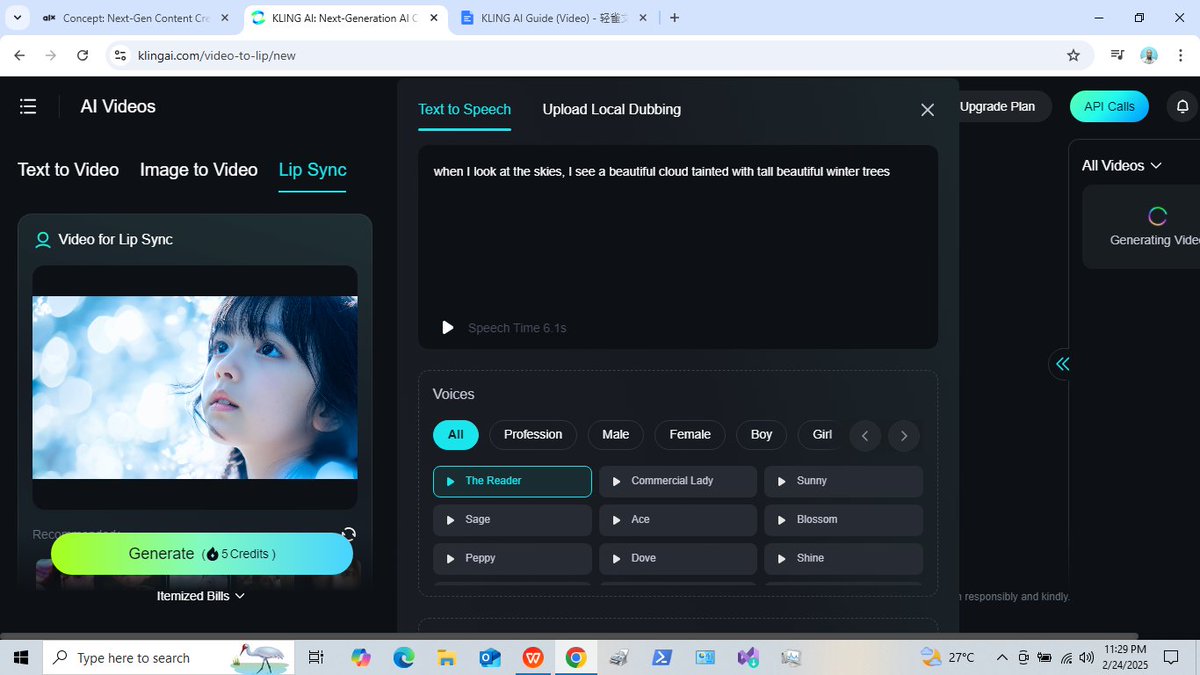1200x675 pixels.
Task: Open API Calls
Action: tap(1109, 106)
